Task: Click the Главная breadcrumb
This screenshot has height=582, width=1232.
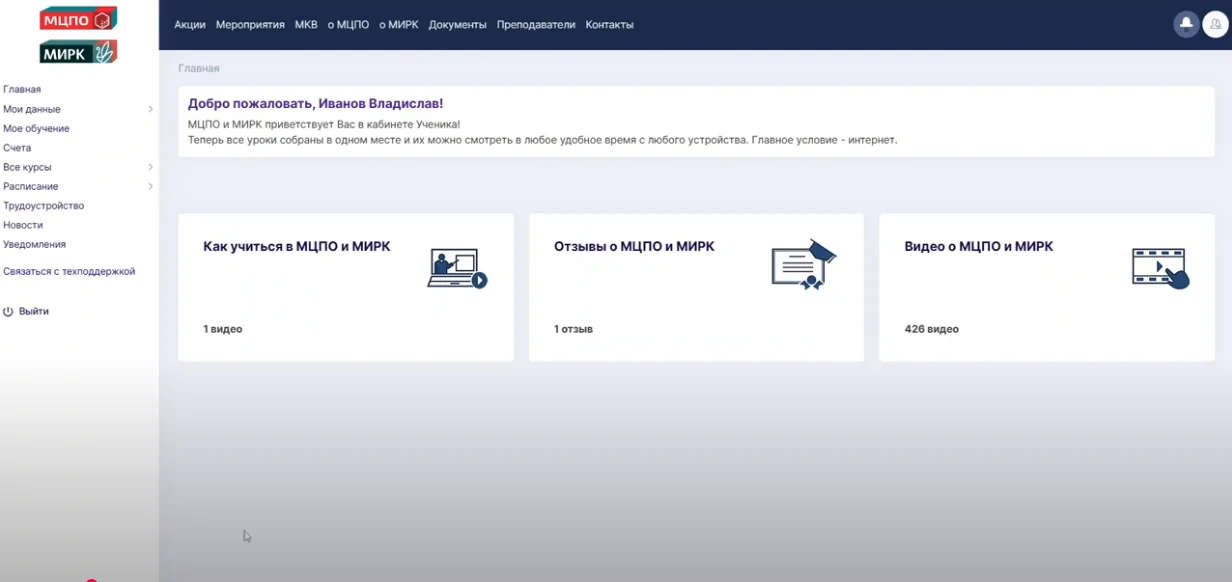Action: tap(199, 69)
